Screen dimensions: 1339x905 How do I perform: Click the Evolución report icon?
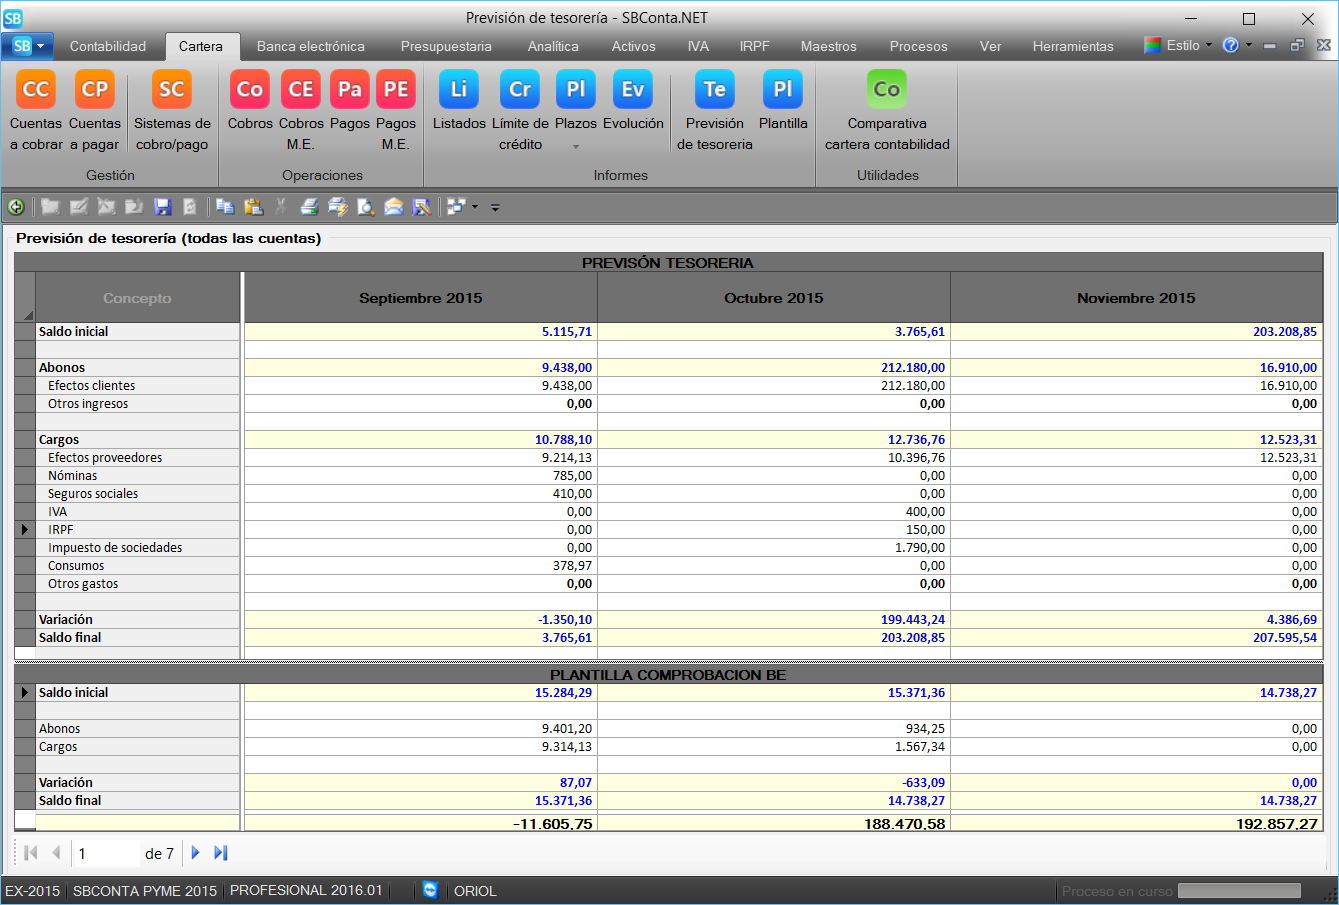tap(633, 90)
